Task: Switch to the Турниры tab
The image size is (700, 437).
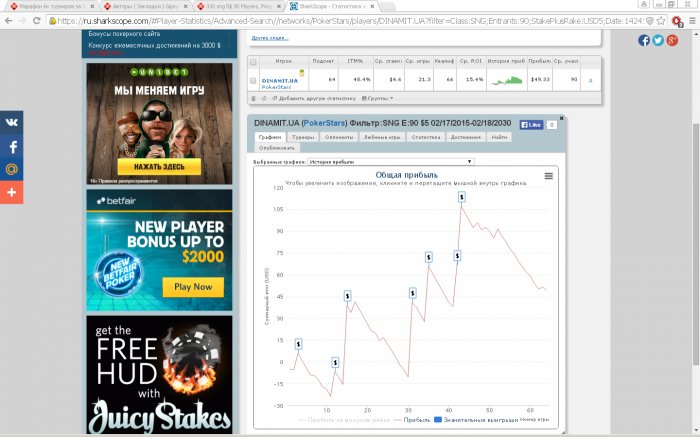Action: 303,137
